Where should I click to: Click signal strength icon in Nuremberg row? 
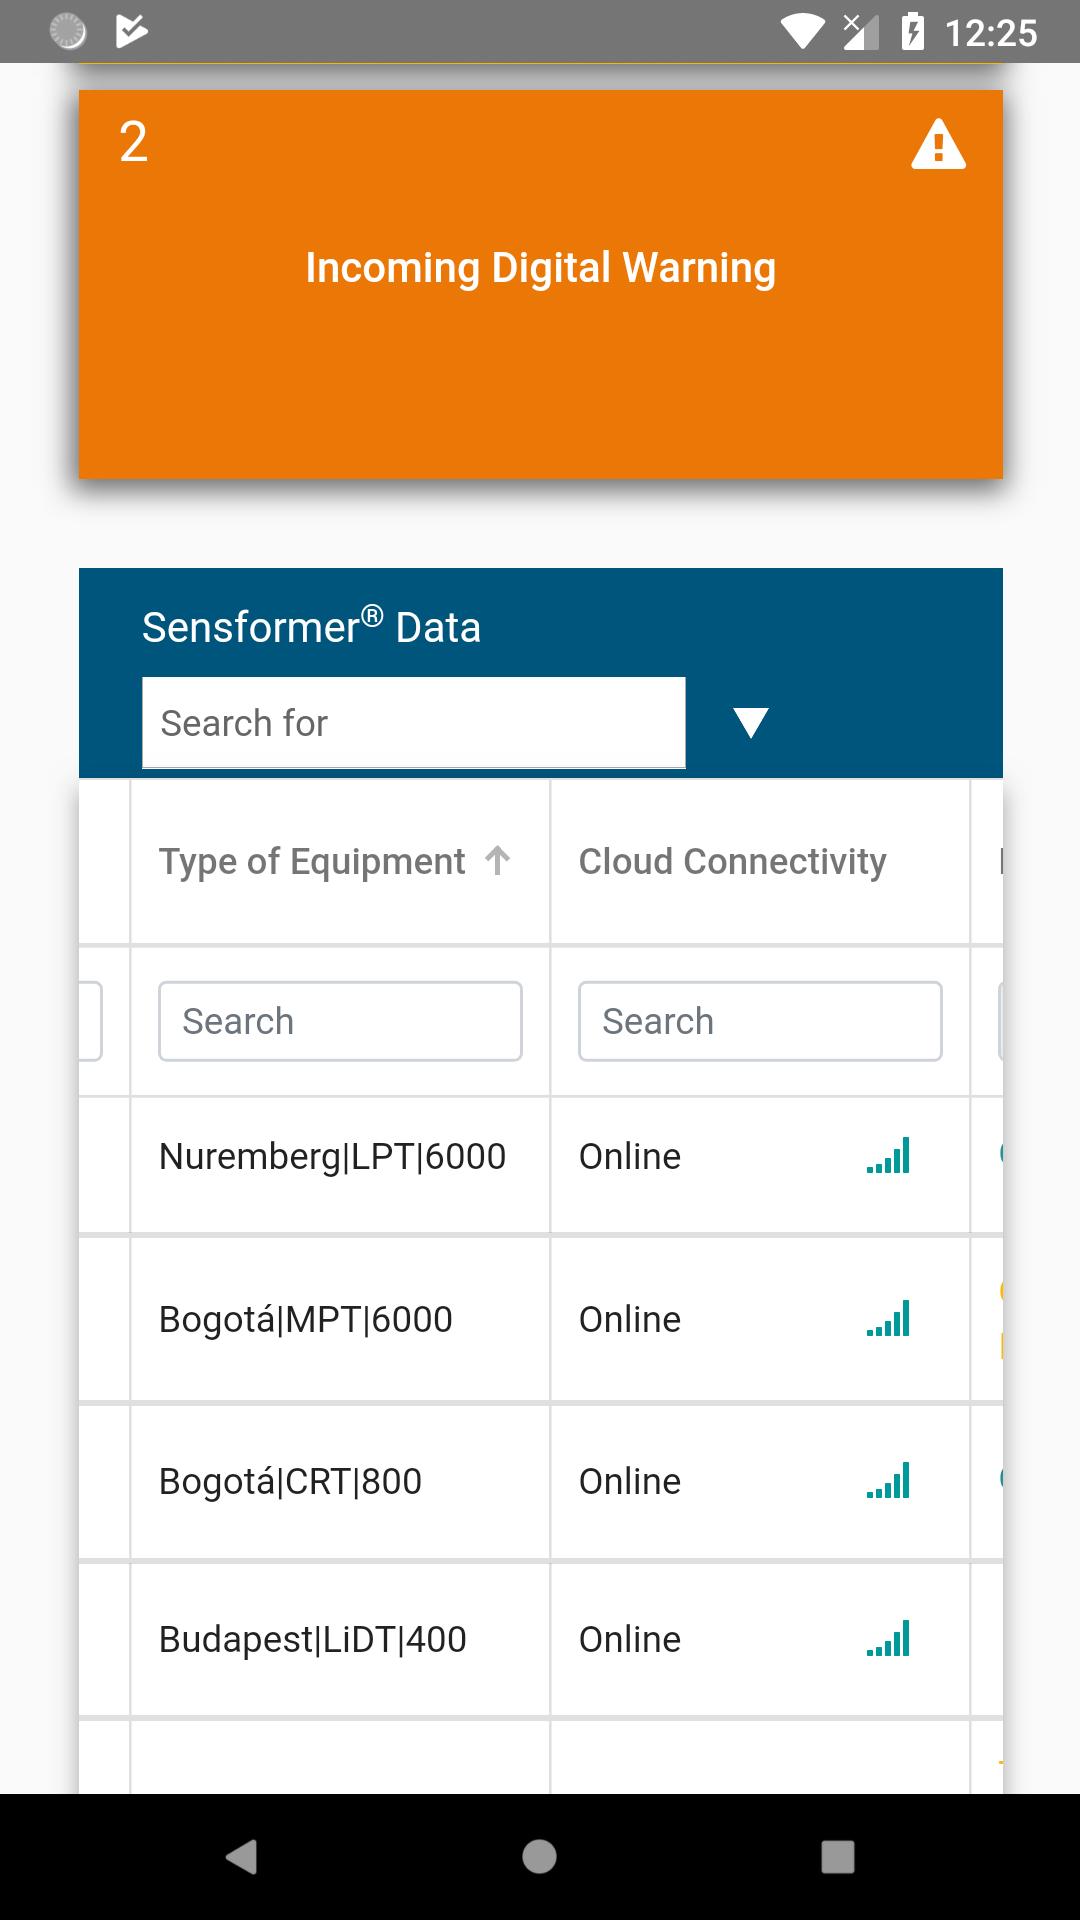[888, 1156]
